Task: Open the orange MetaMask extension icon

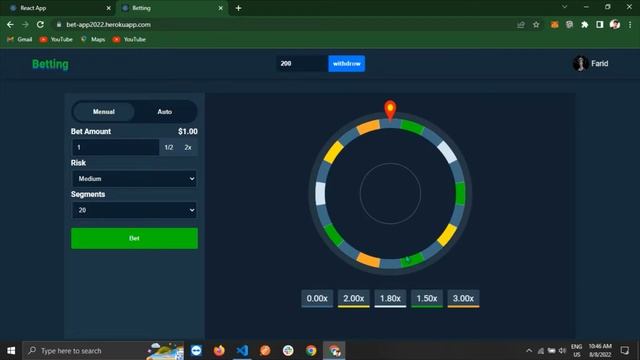Action: [554, 25]
